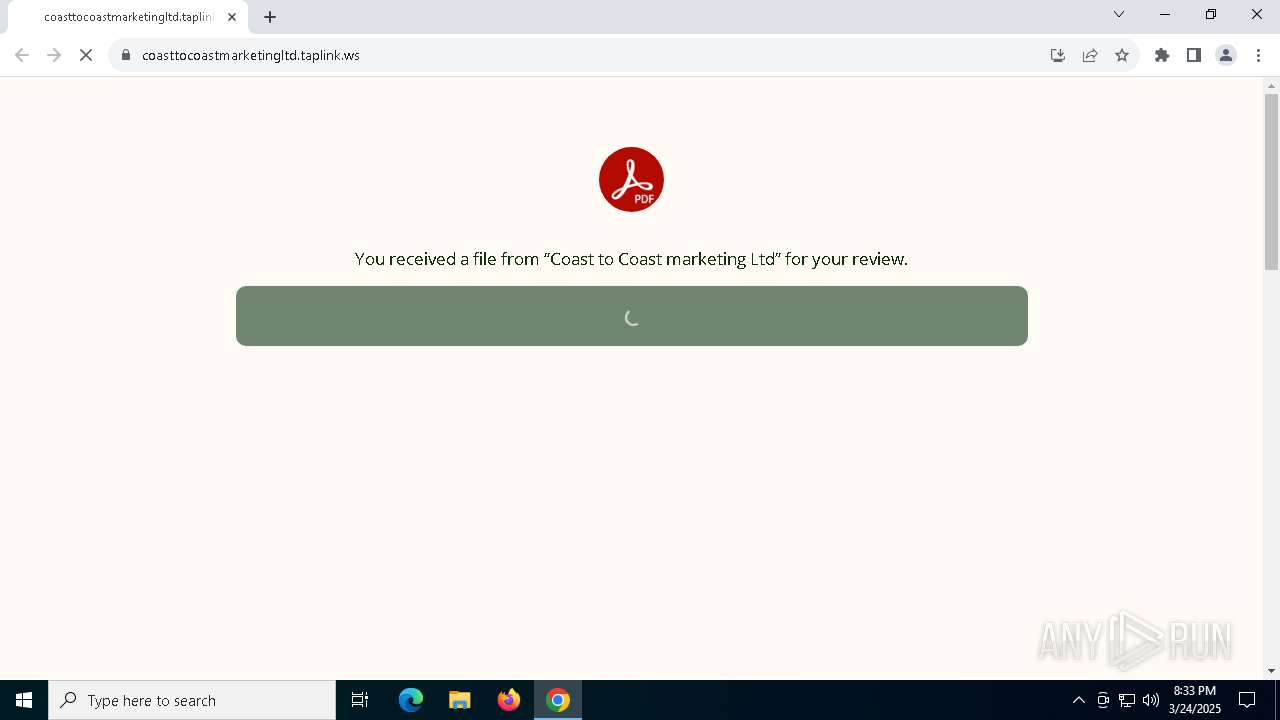1280x720 pixels.
Task: Go forward to next page
Action: point(54,55)
